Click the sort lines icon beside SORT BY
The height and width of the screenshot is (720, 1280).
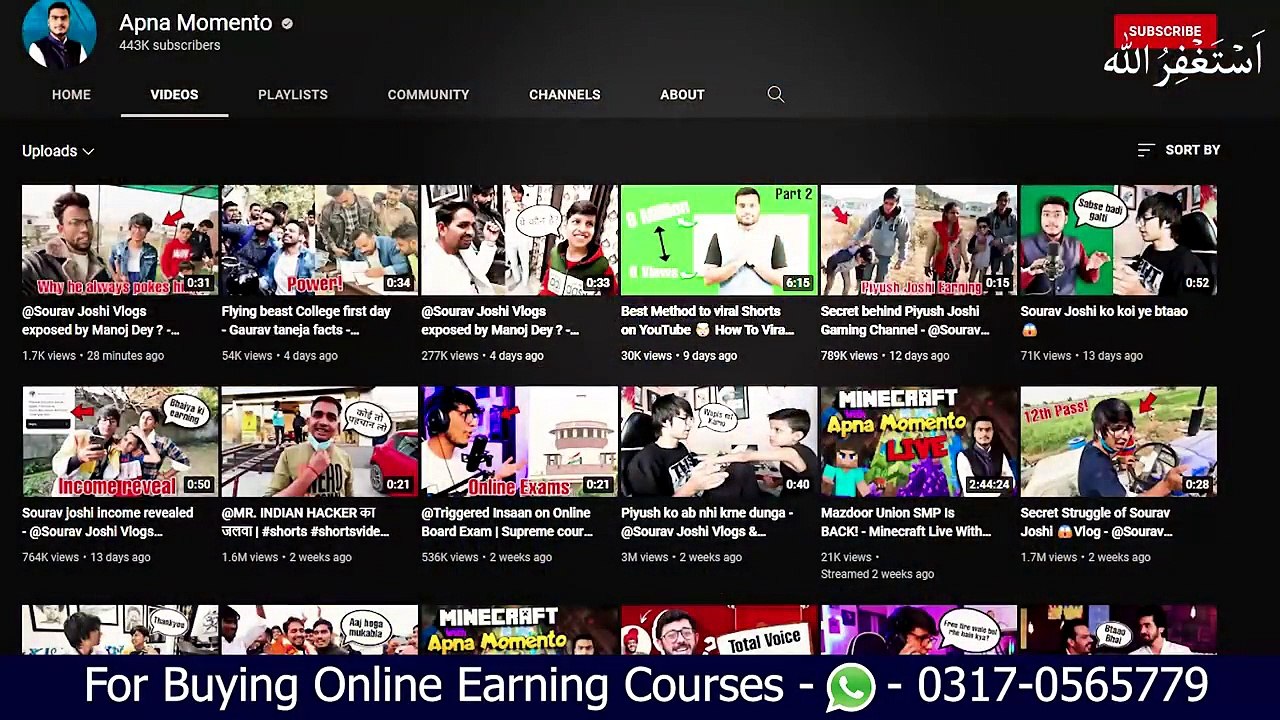pos(1146,150)
